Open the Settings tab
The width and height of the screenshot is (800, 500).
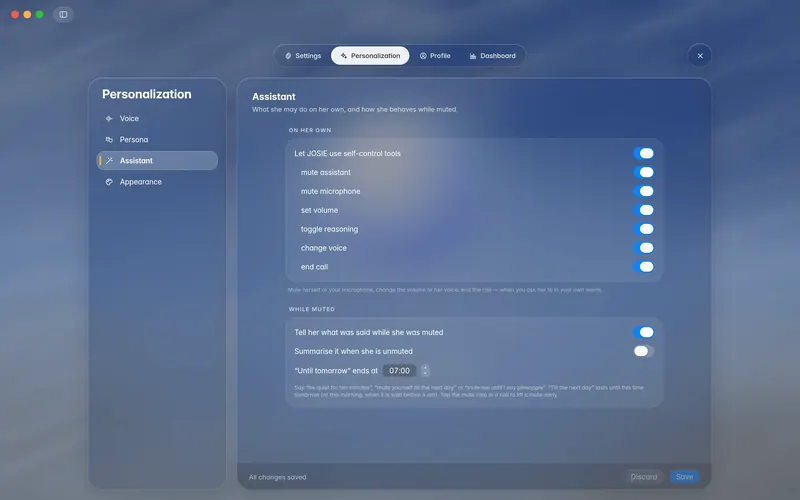[303, 56]
